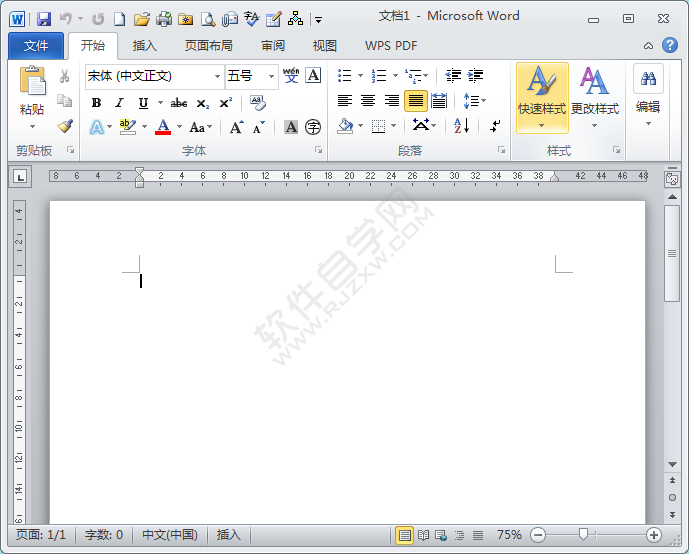Click the Save icon in quick access toolbar
The height and width of the screenshot is (554, 689).
click(x=44, y=19)
